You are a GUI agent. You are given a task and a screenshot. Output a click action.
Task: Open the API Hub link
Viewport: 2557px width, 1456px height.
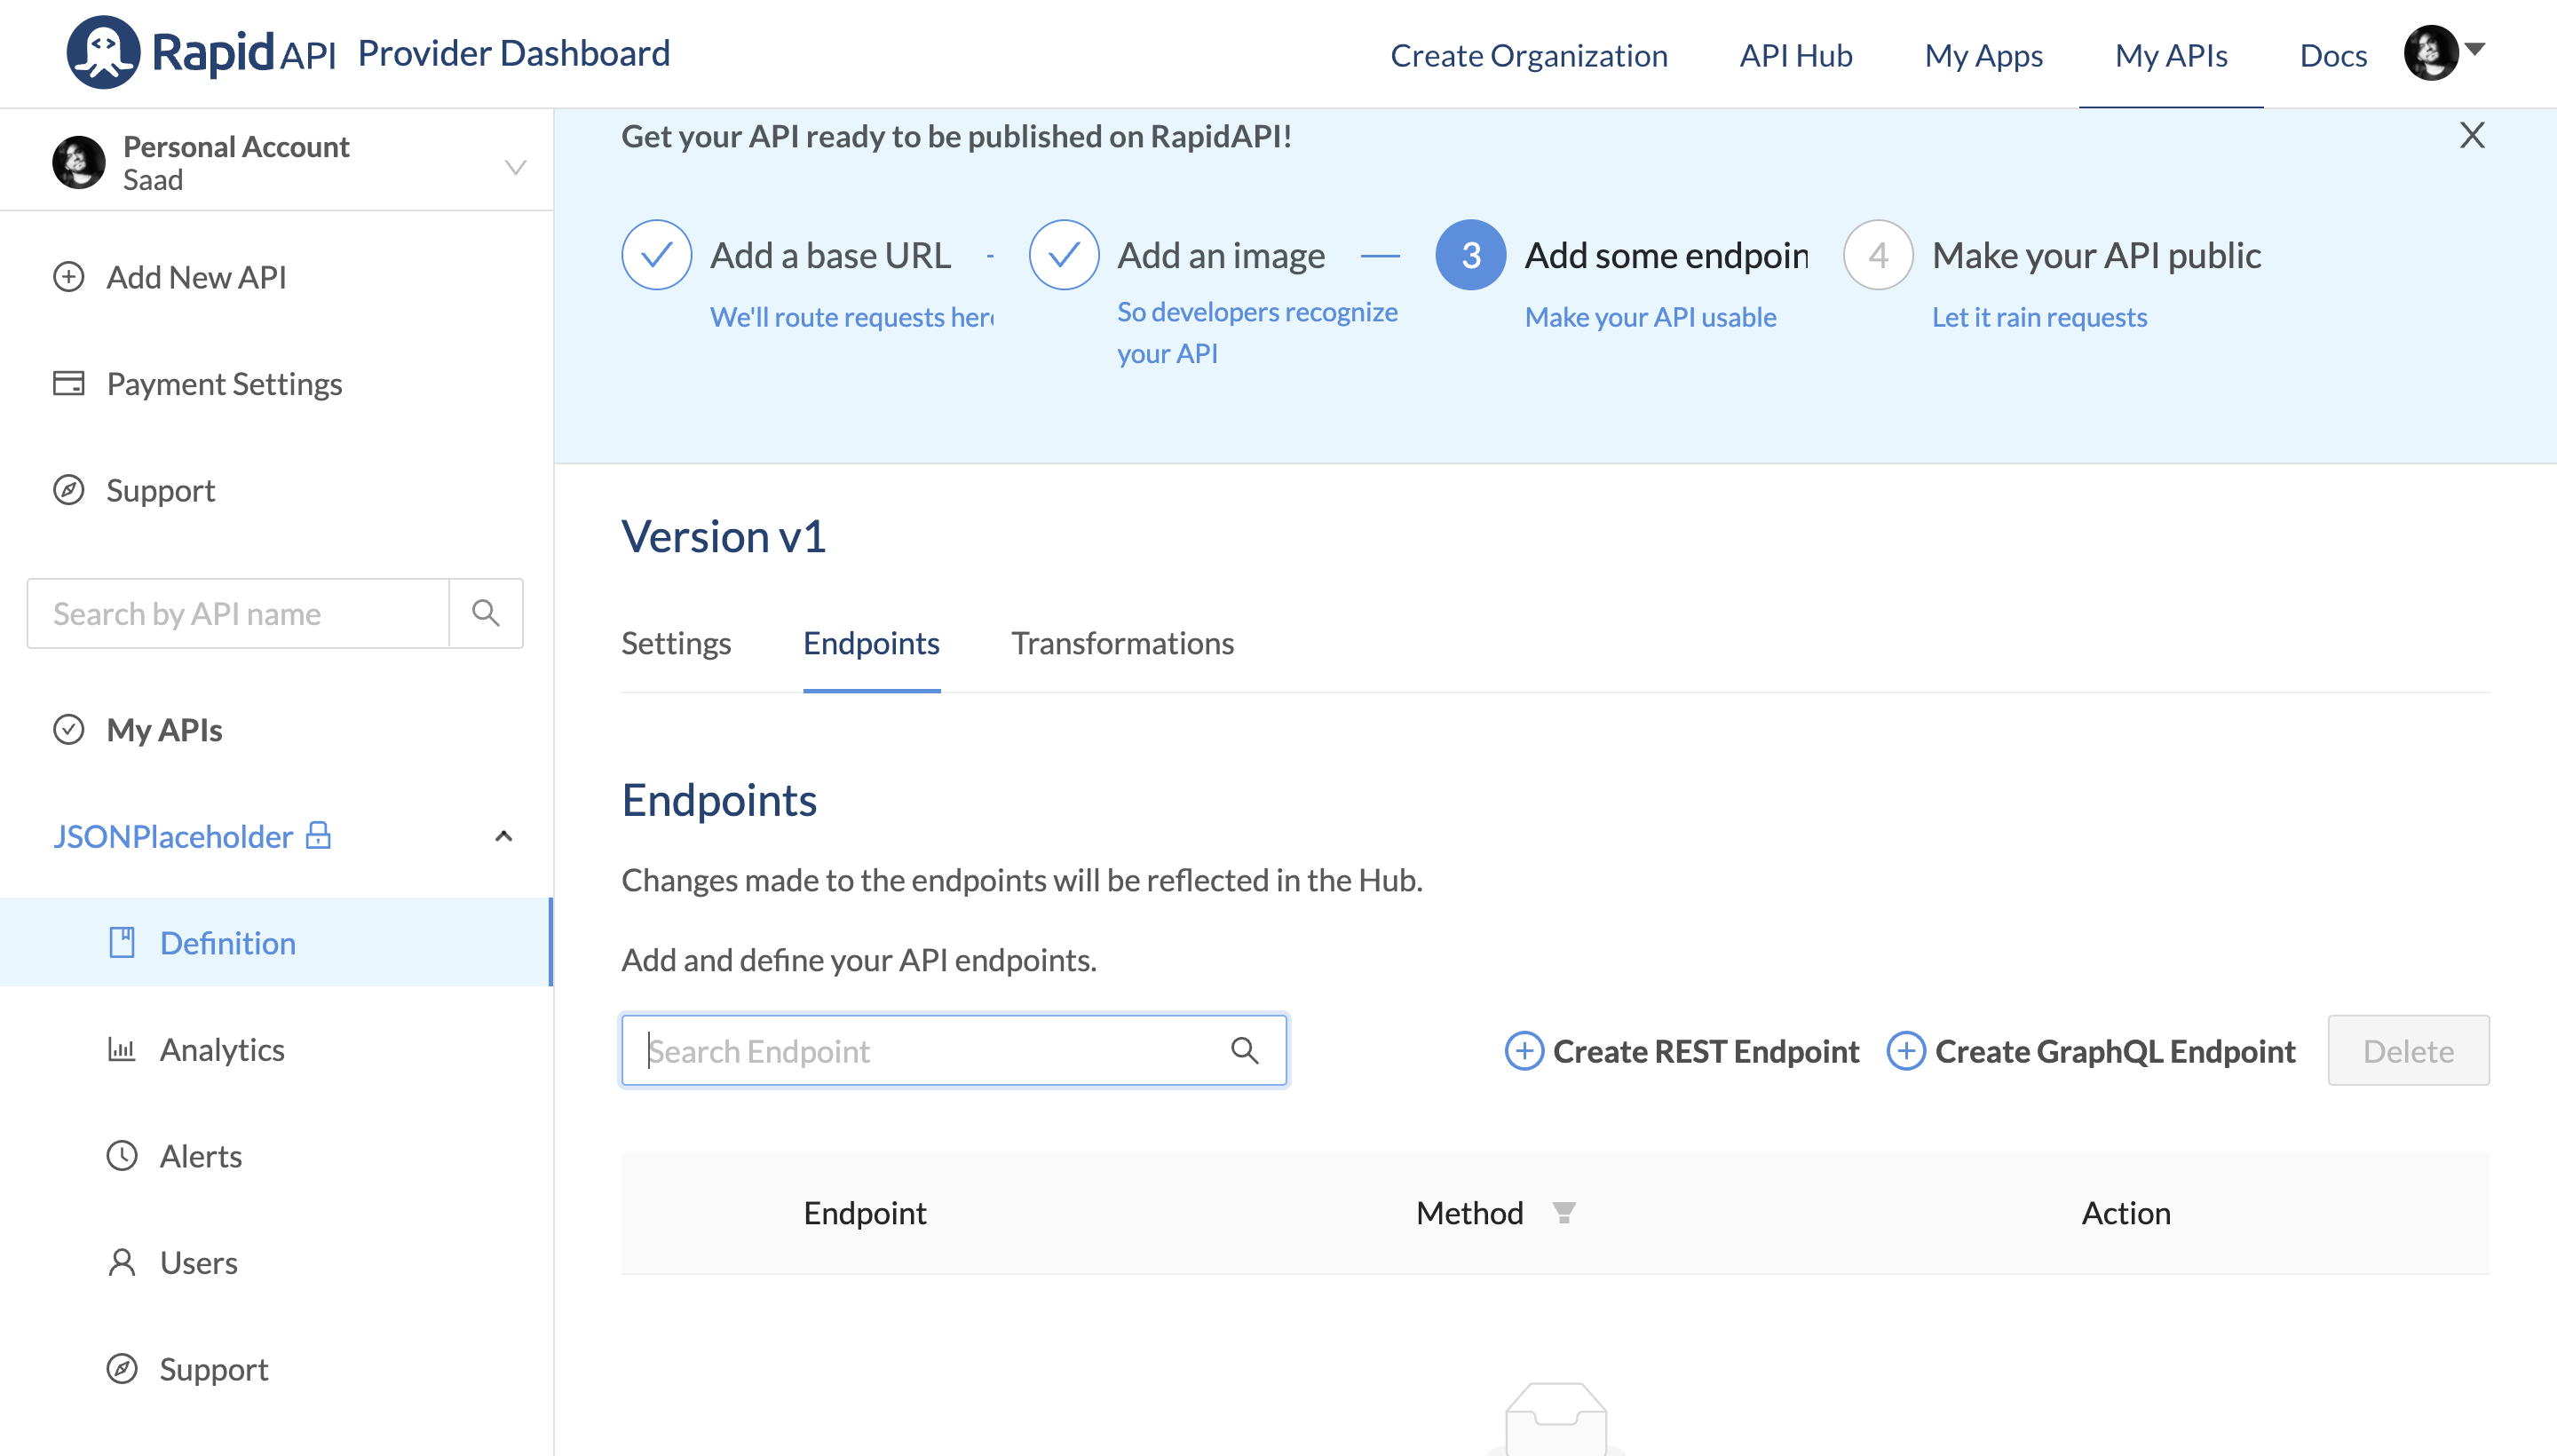coord(1795,55)
